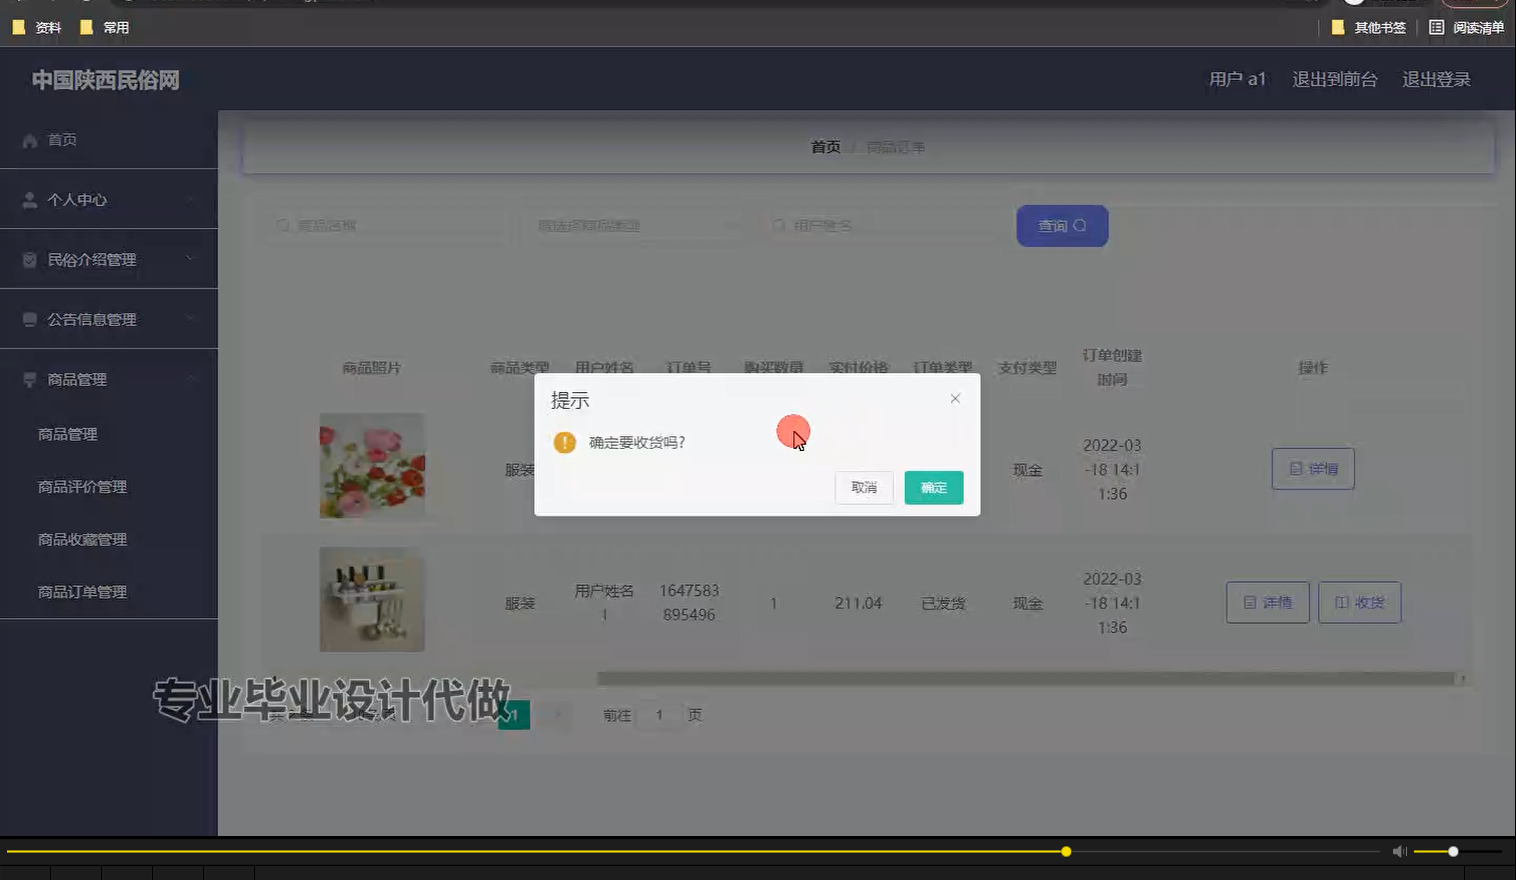Screen dimensions: 1516x880
Task: Click the 退出登录 logout link
Action: (1436, 79)
